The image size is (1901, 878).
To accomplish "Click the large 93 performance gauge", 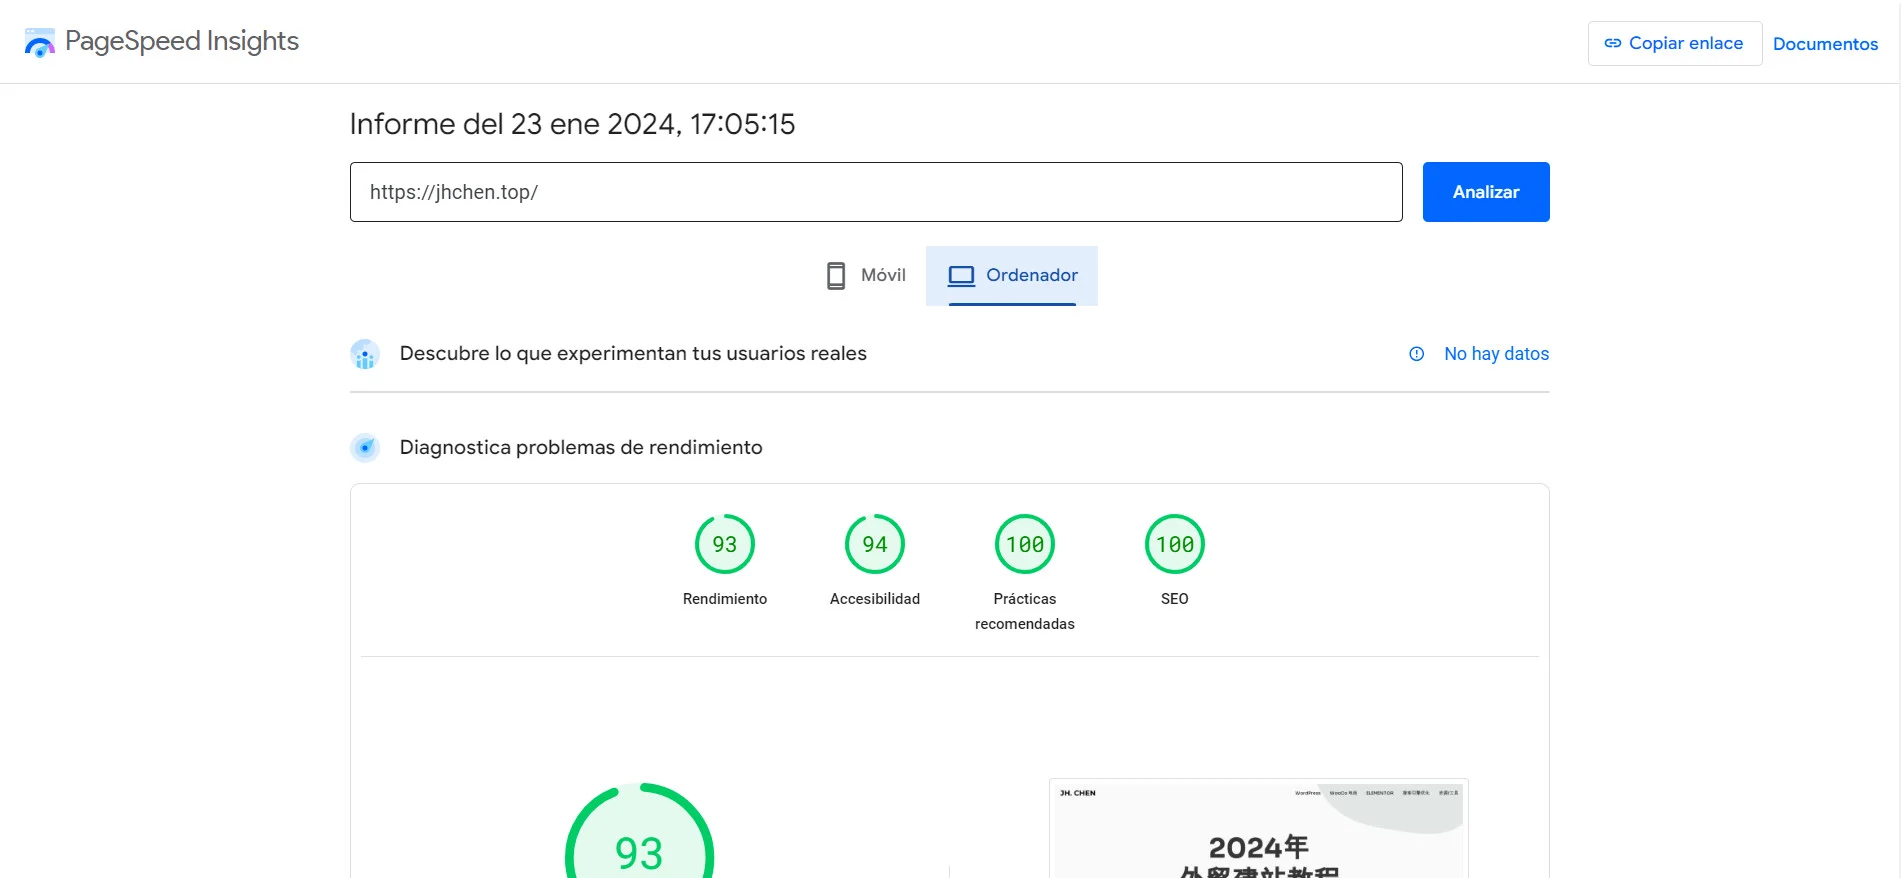I will pyautogui.click(x=640, y=832).
